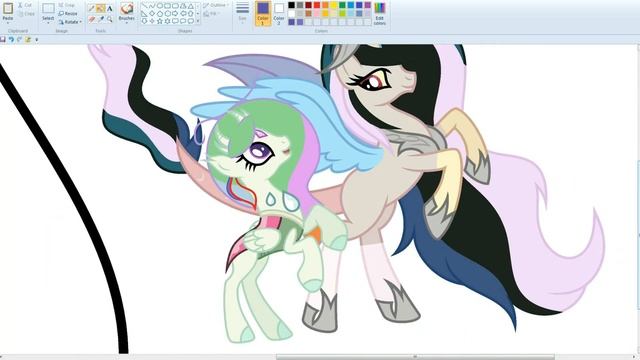This screenshot has width=640, height=360.
Task: Open the Paste options arrow
Action: tap(8, 22)
